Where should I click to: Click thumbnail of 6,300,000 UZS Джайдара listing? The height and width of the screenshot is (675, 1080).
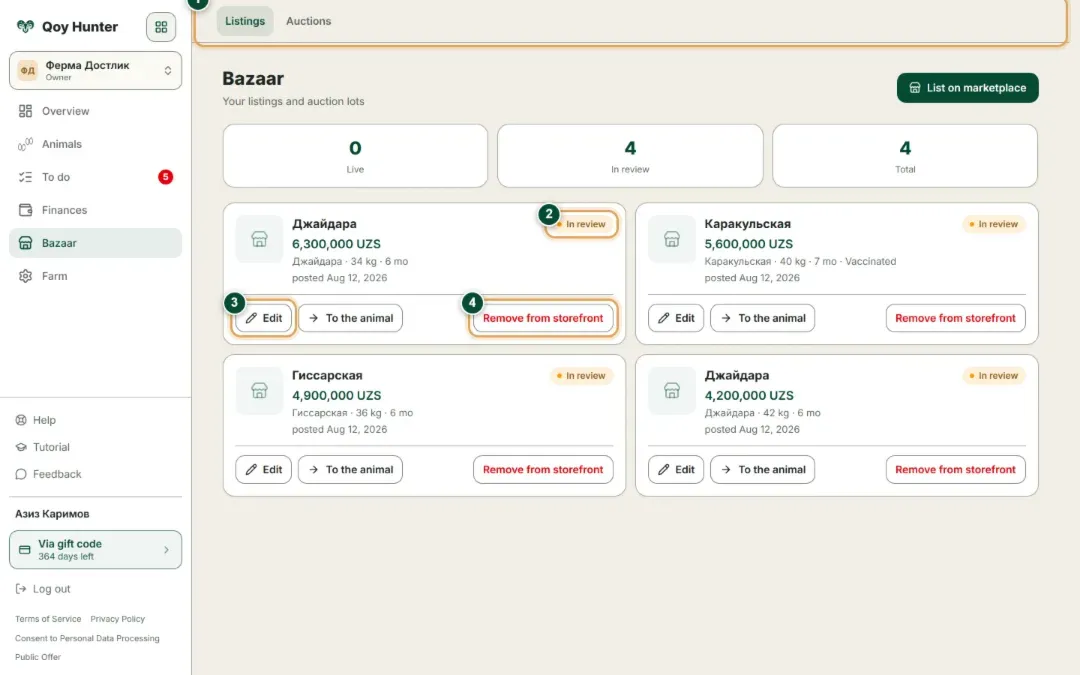click(x=259, y=239)
